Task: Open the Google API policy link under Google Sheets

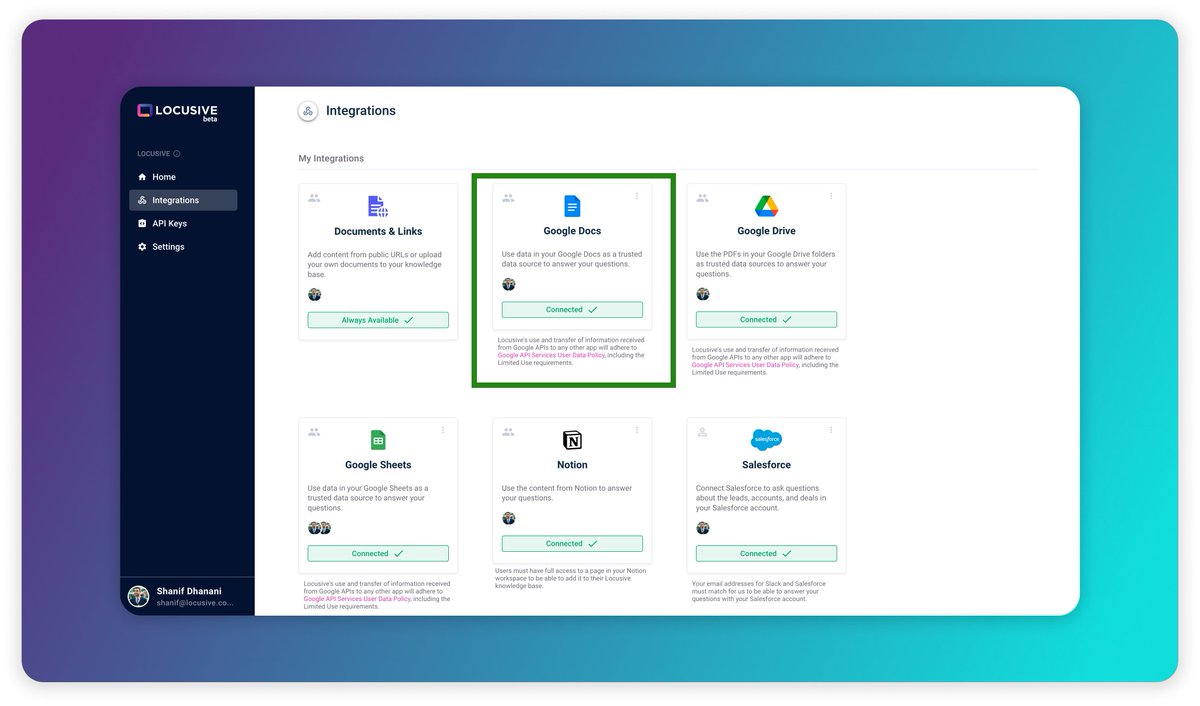Action: [x=357, y=599]
